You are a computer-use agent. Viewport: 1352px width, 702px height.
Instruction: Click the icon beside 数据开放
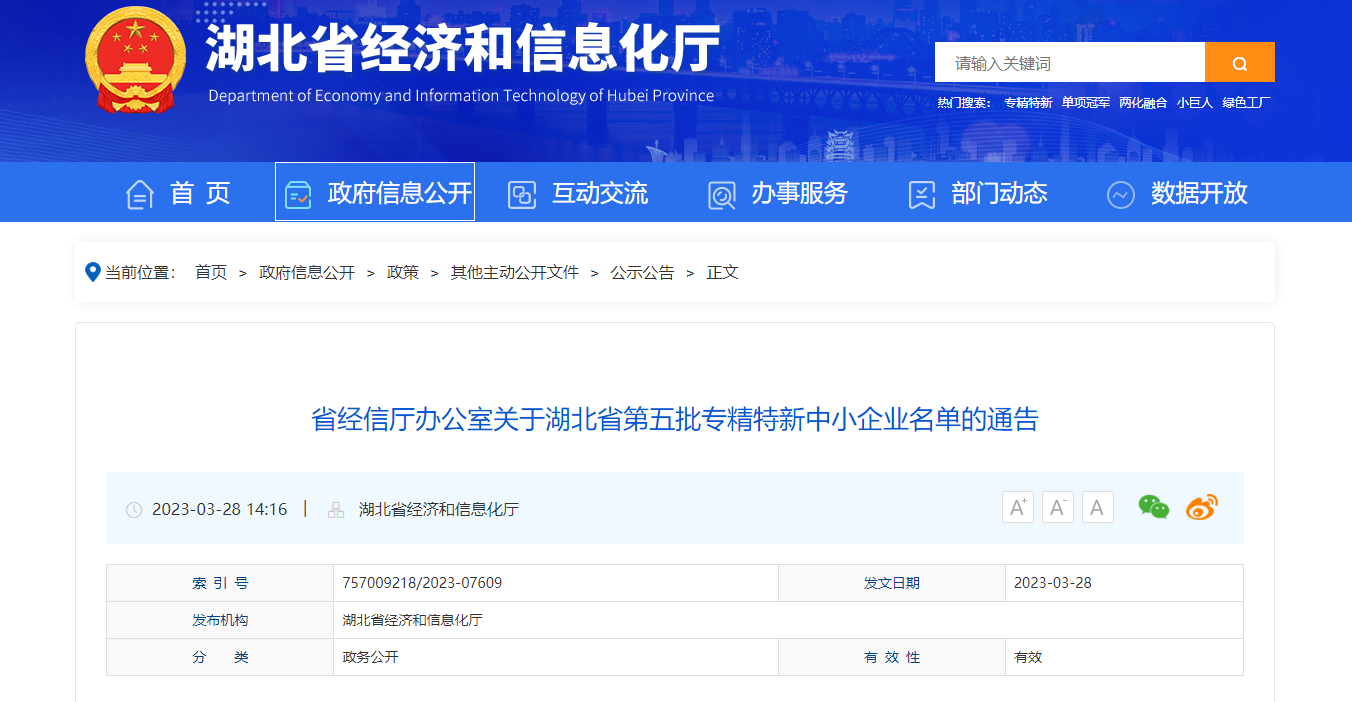pos(1121,194)
